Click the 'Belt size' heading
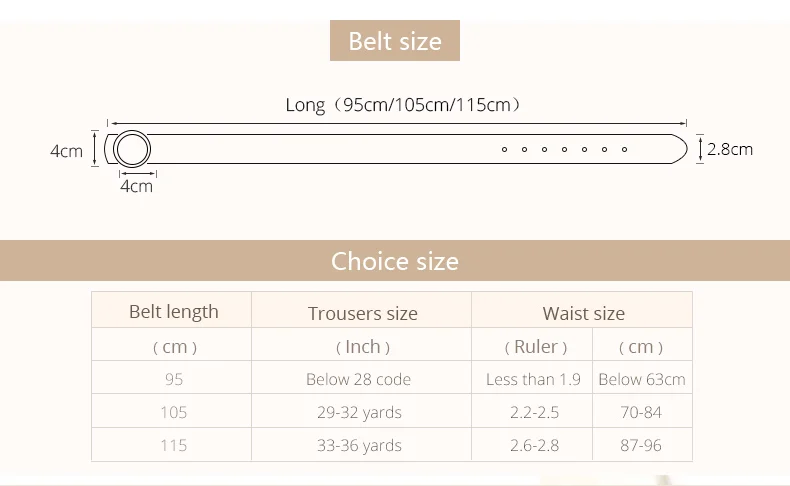This screenshot has width=790, height=486. click(x=395, y=41)
